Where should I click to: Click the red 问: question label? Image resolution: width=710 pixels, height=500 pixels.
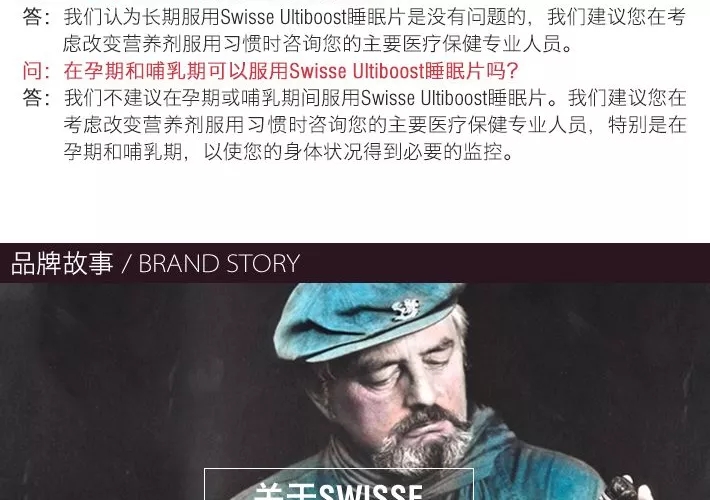(37, 71)
